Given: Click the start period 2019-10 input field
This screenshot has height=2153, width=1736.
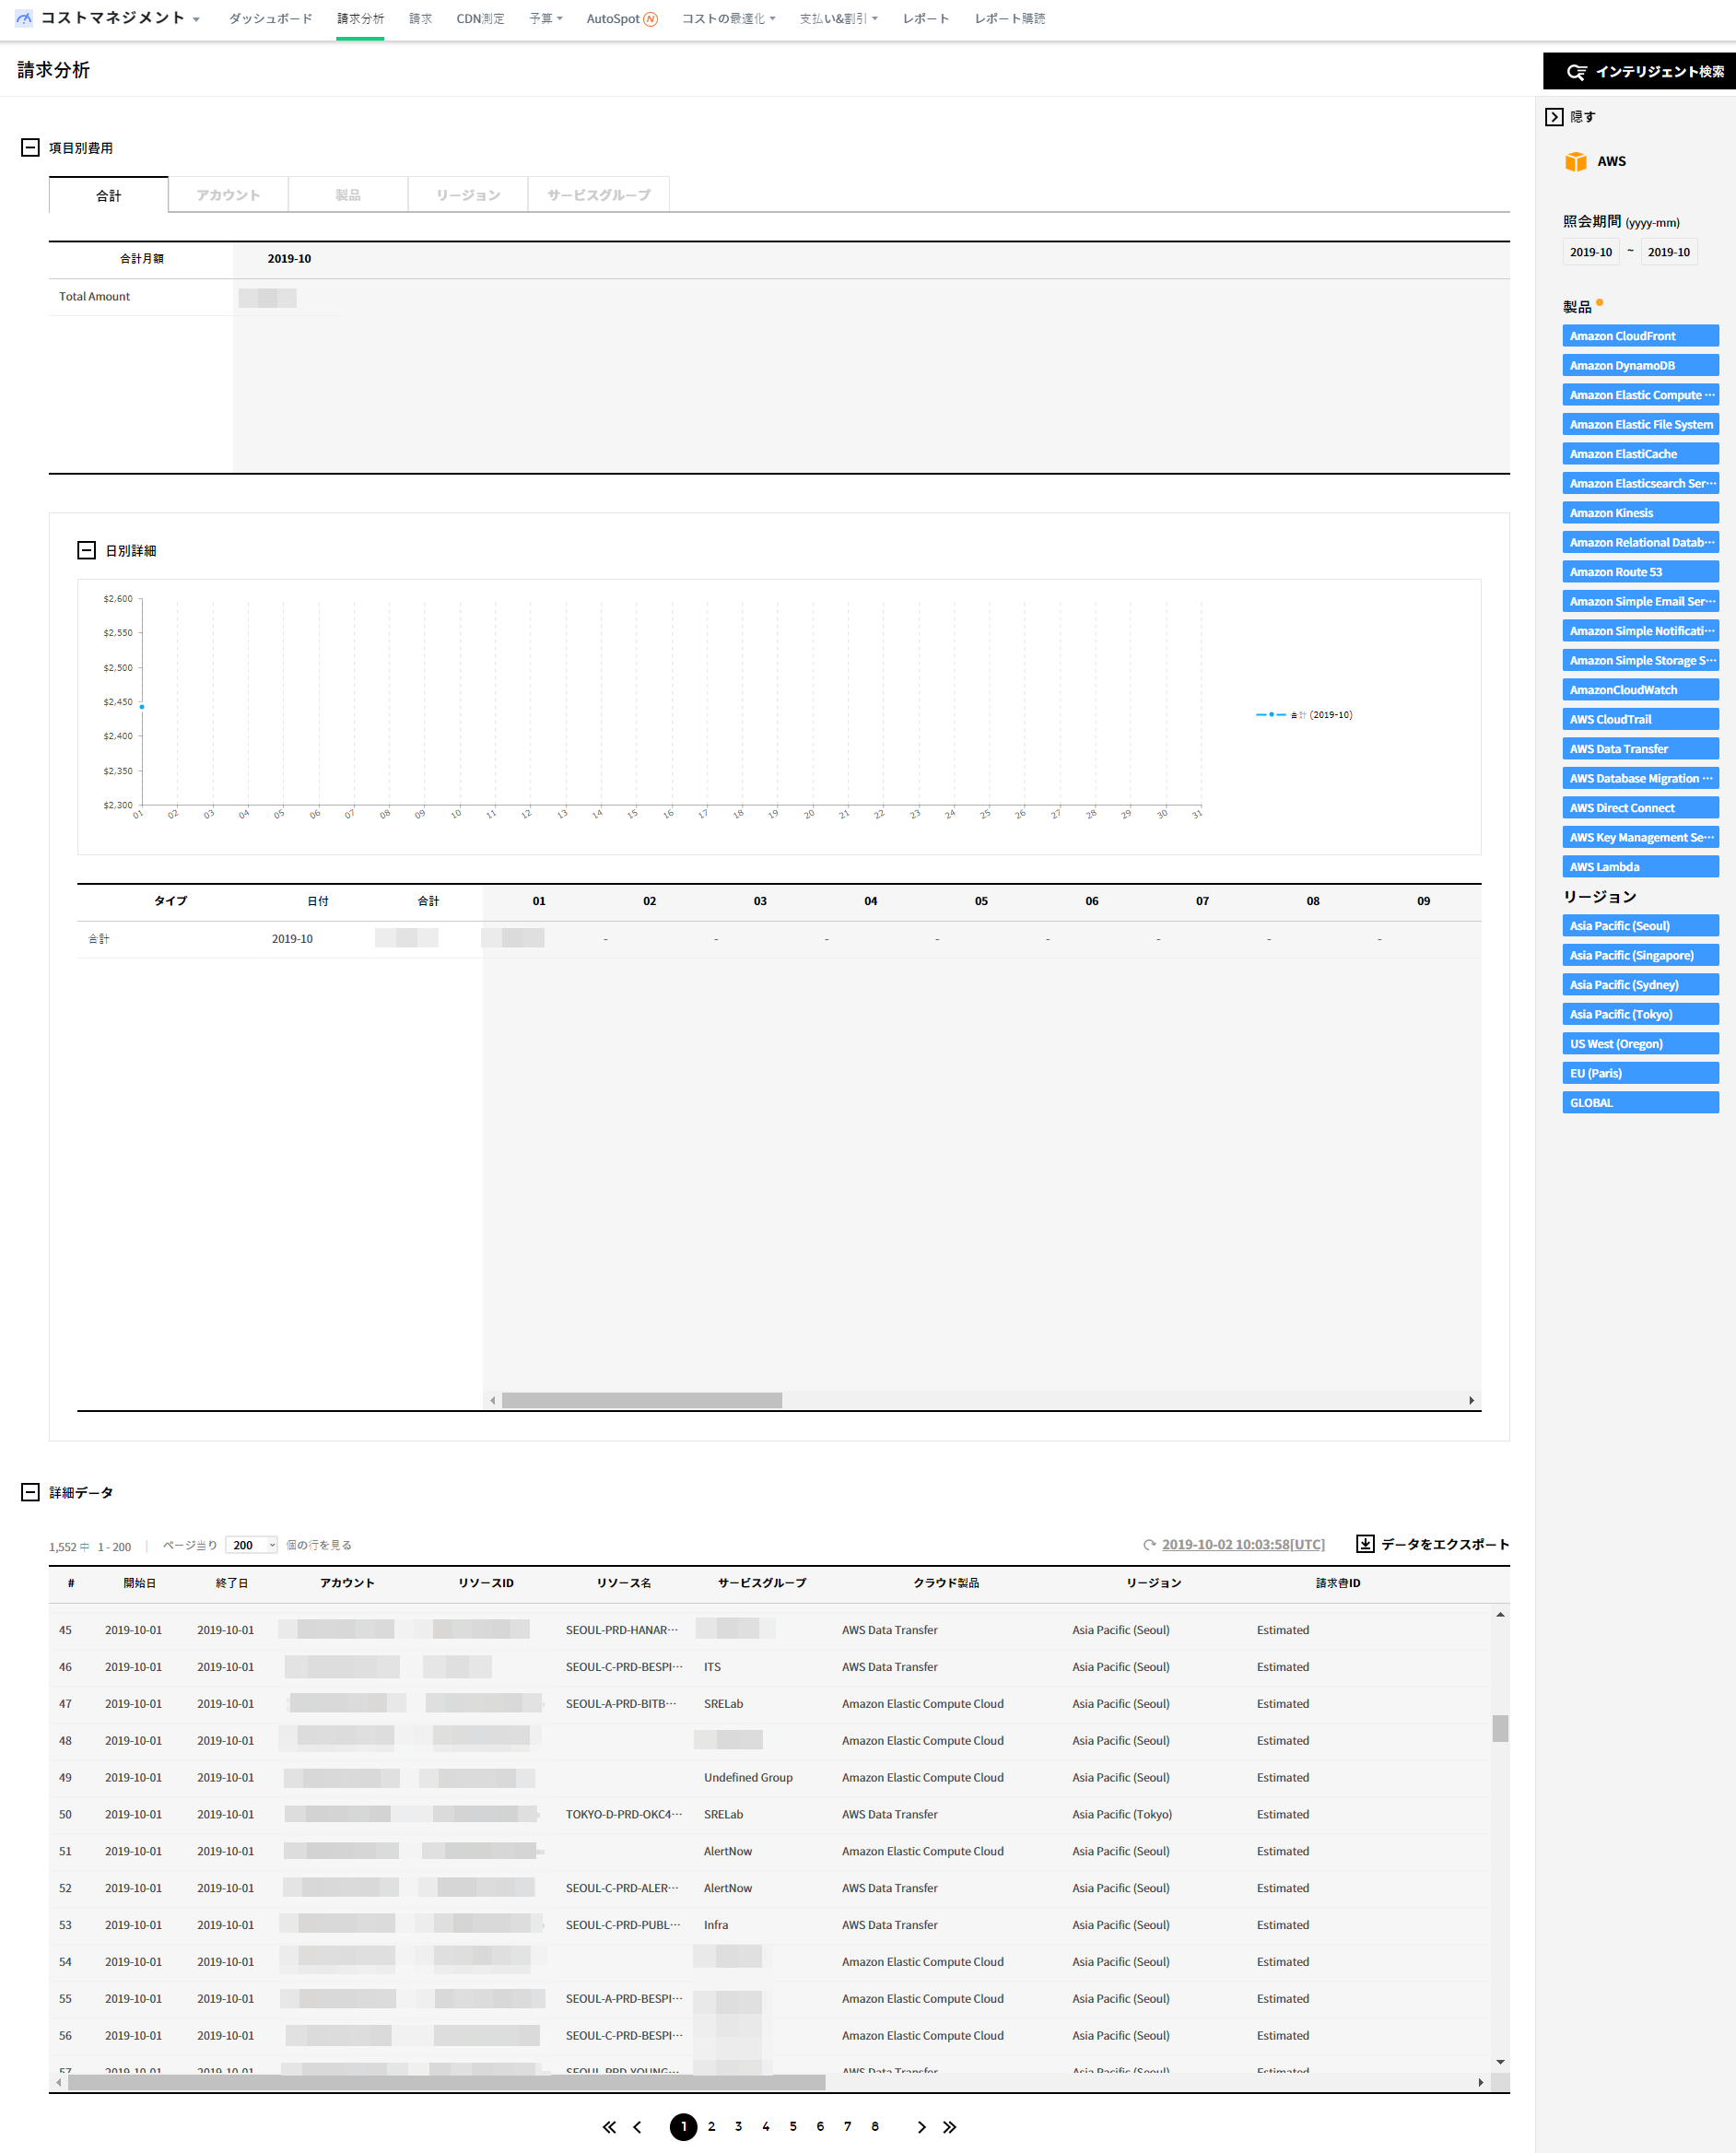Looking at the screenshot, I should coord(1590,252).
